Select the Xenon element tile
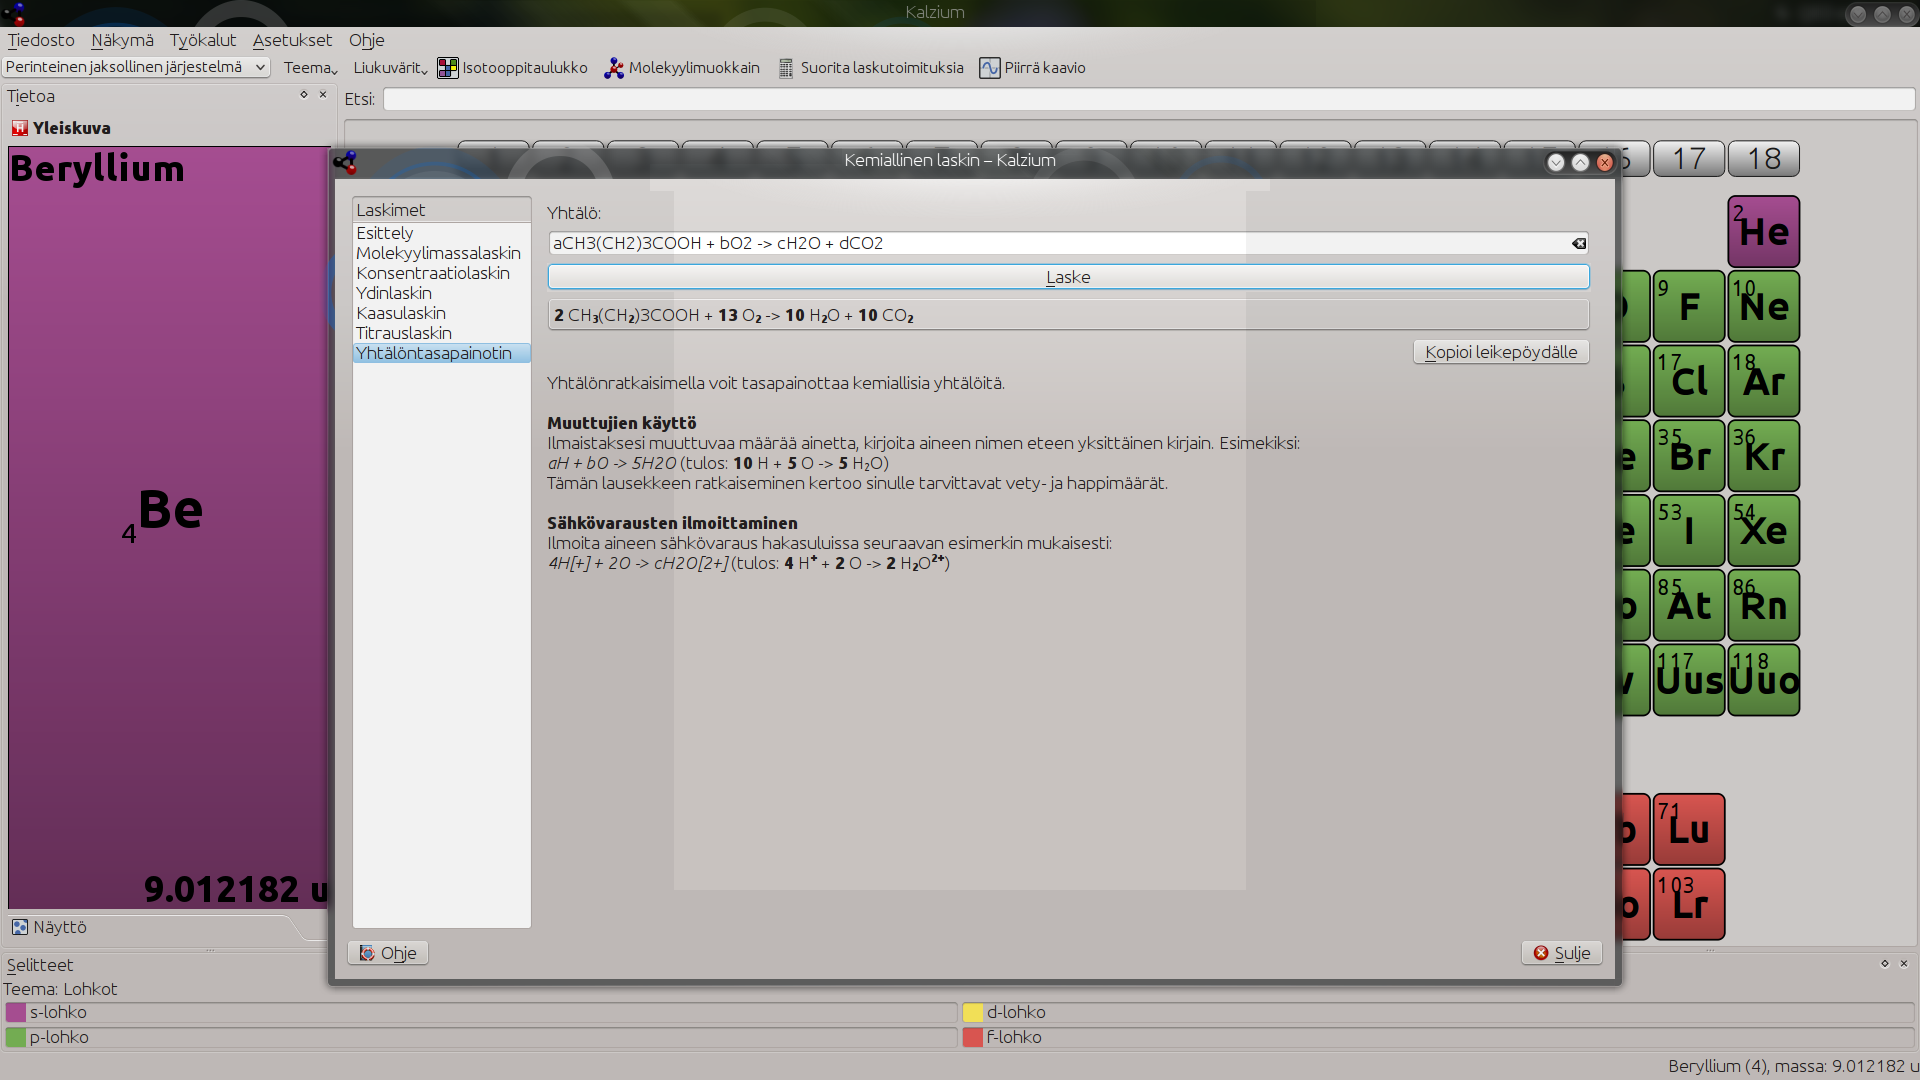 [x=1764, y=530]
